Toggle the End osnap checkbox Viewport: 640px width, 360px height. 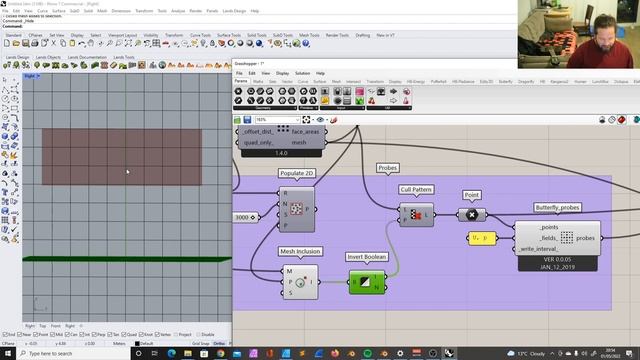point(5,335)
